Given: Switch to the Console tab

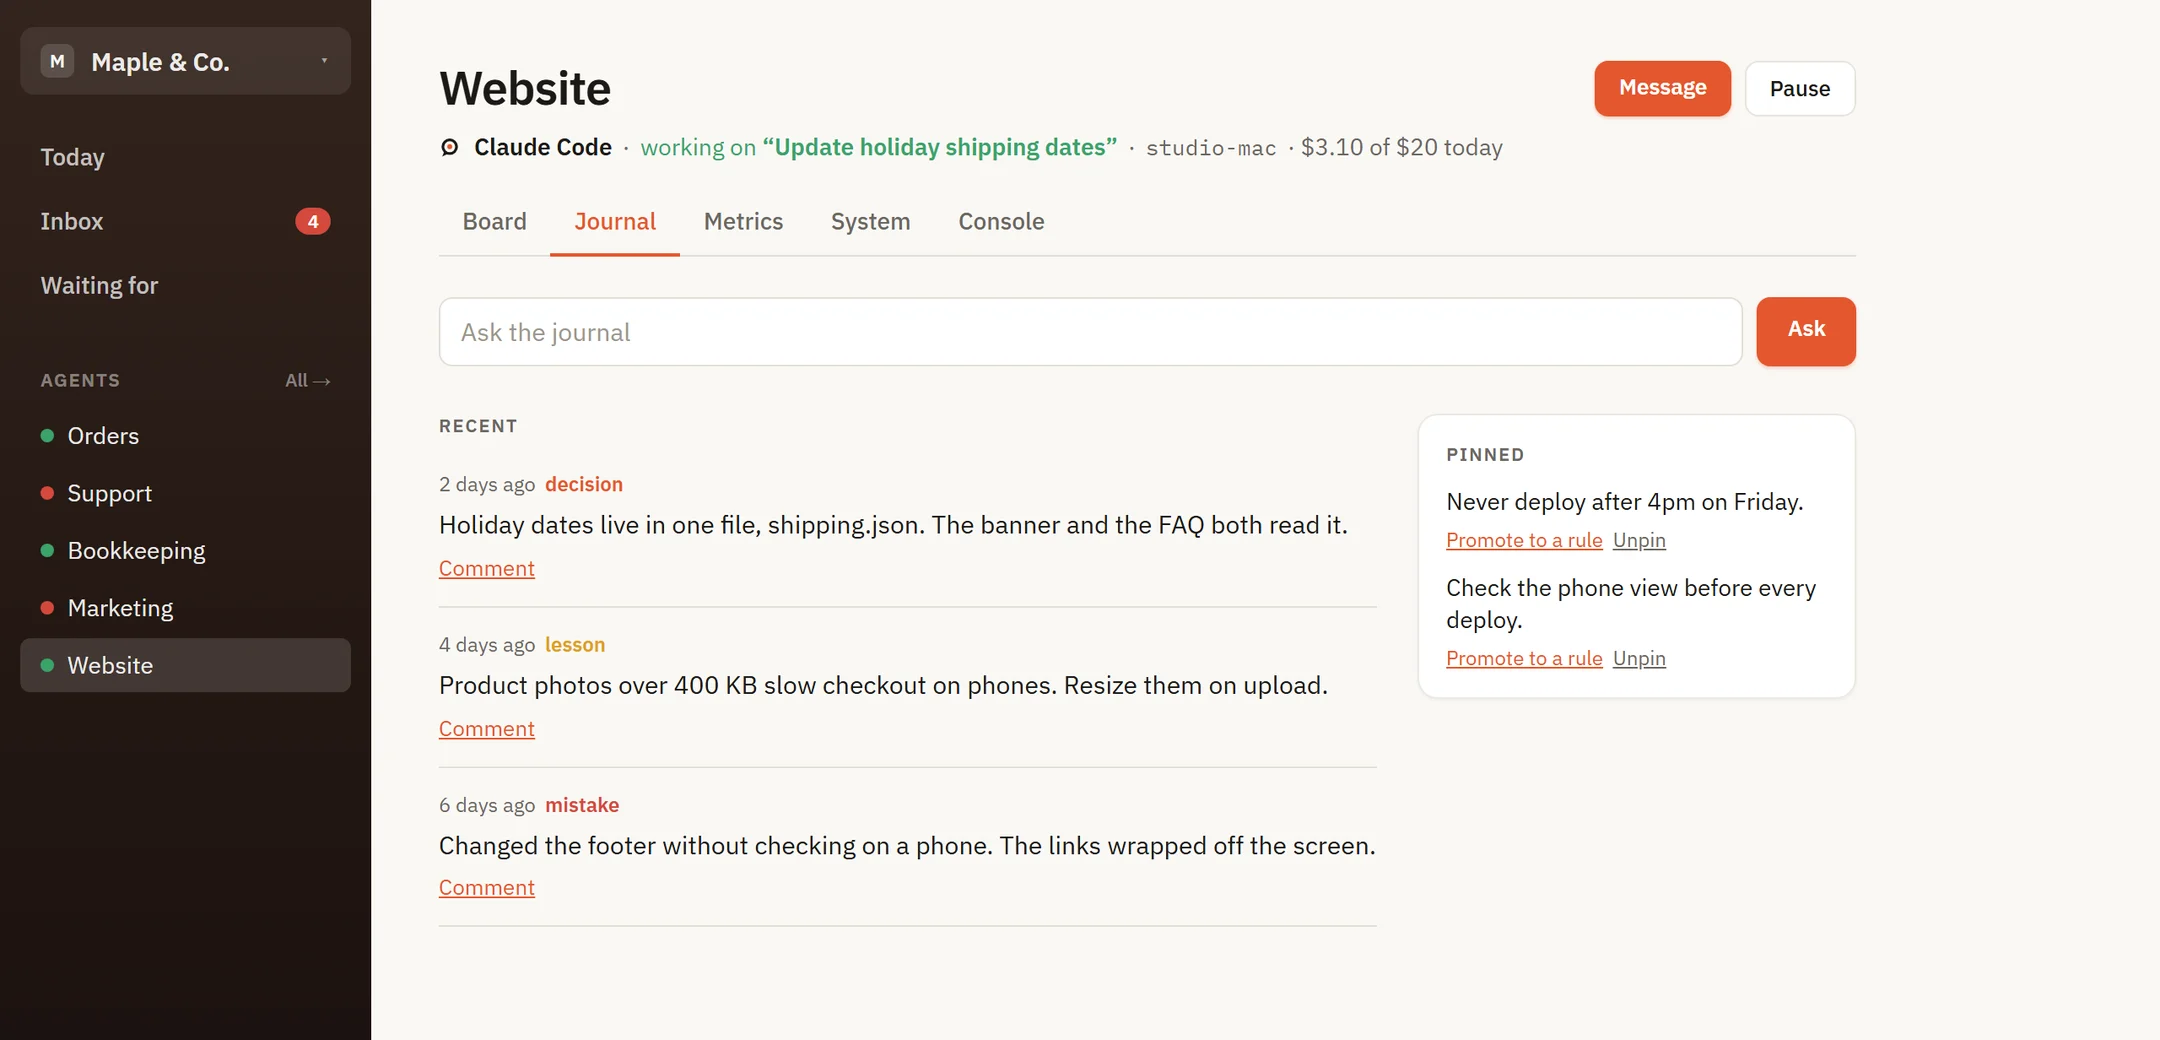Looking at the screenshot, I should pyautogui.click(x=1001, y=221).
